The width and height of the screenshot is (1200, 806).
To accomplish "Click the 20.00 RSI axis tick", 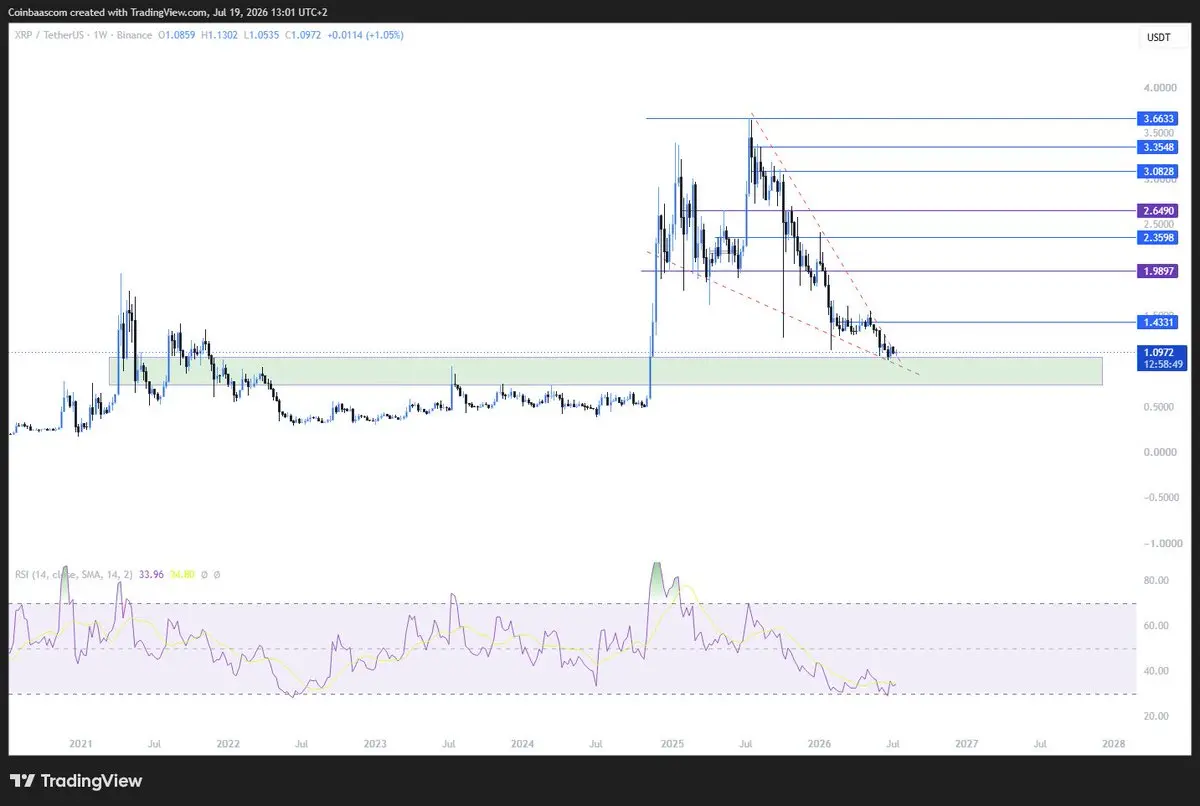I will click(1156, 716).
